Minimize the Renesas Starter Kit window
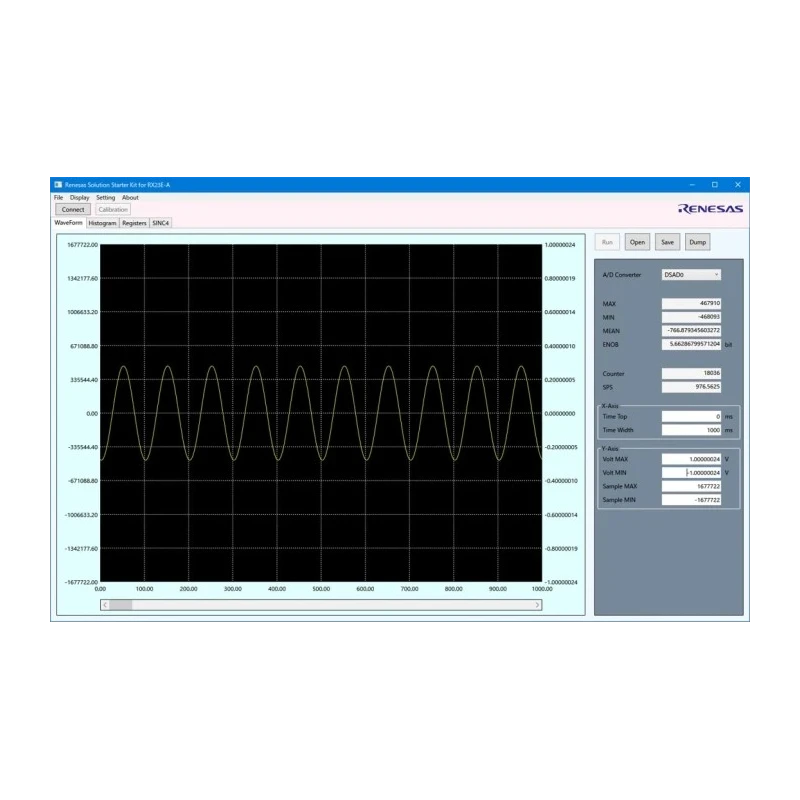 tap(692, 185)
